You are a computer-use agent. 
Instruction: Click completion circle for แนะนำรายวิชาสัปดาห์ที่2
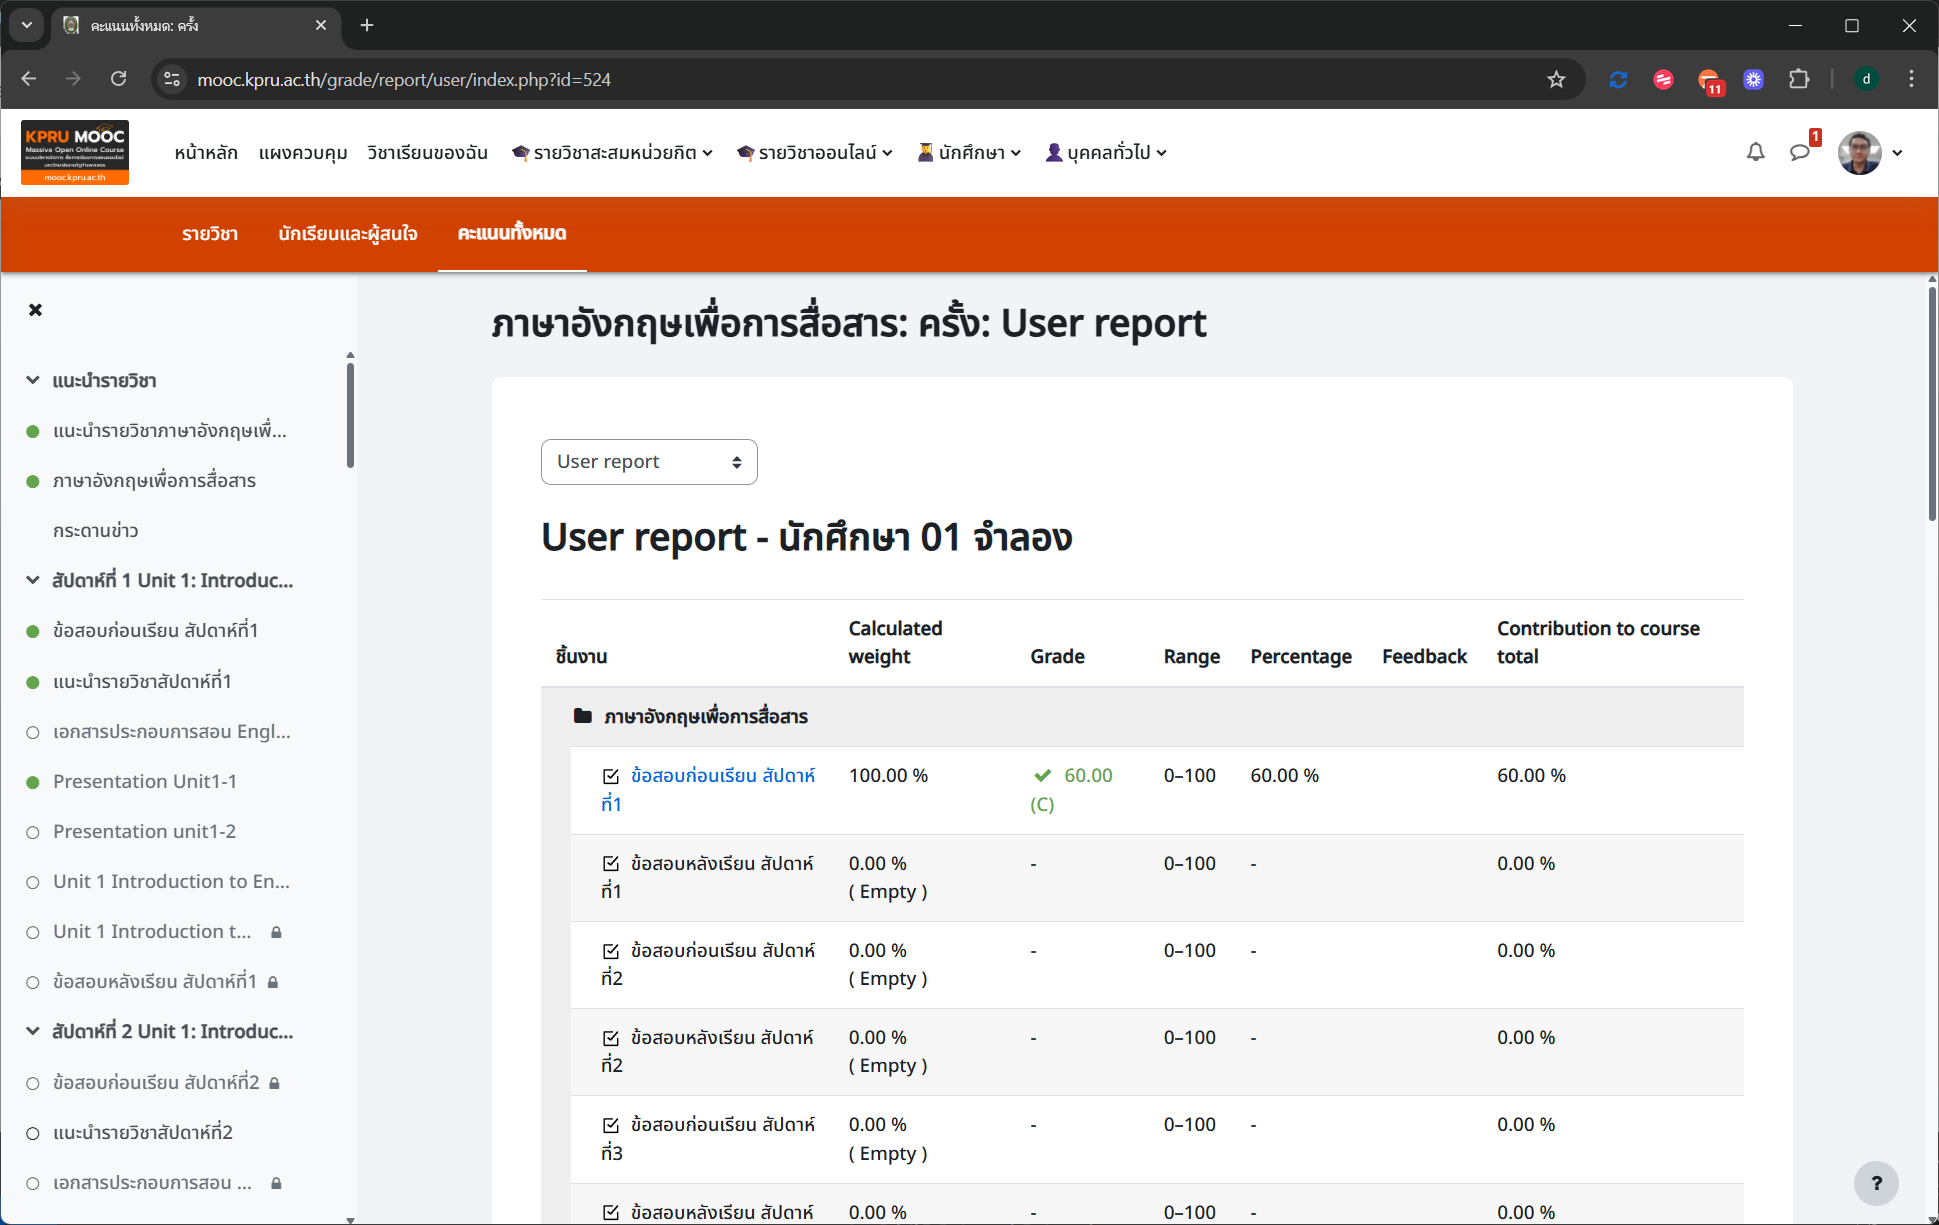click(x=33, y=1133)
